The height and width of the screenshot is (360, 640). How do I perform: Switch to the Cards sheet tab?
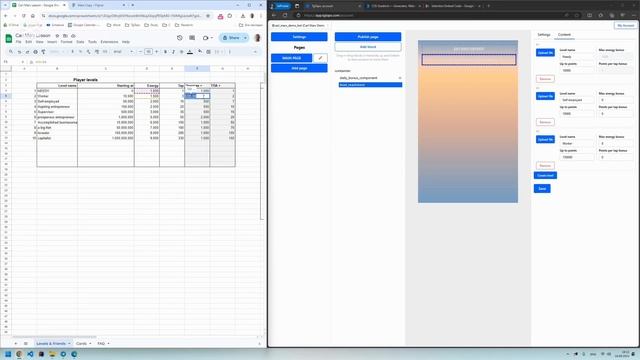(81, 344)
